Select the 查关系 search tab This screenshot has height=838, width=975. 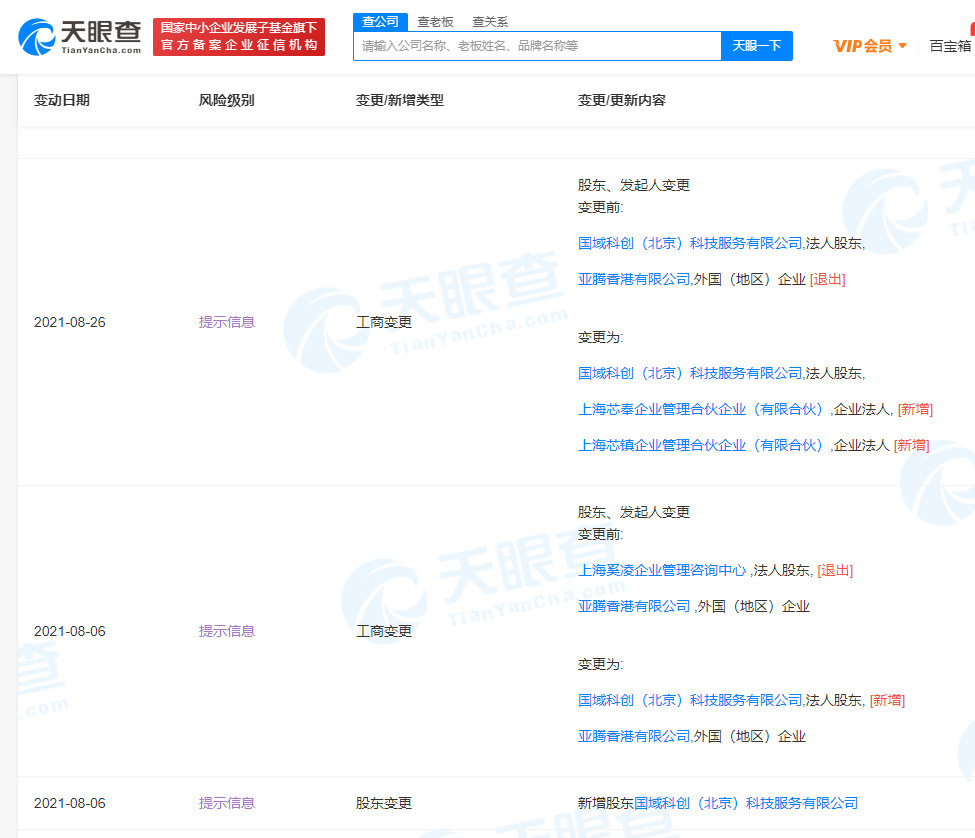pos(490,22)
